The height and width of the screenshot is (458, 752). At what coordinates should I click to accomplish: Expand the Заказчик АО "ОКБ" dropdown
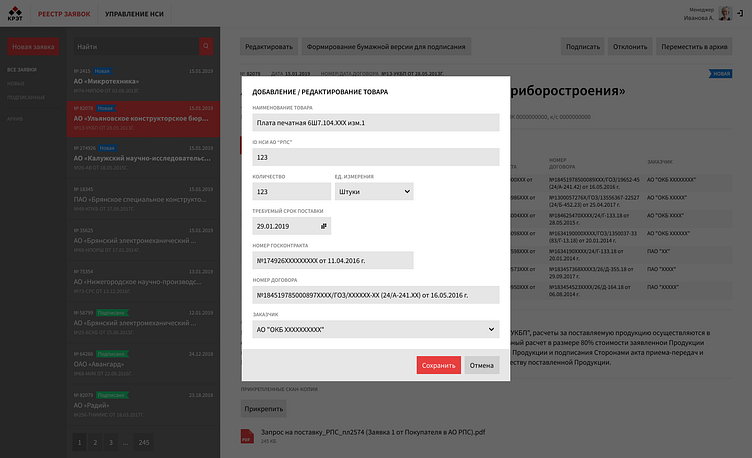point(376,329)
